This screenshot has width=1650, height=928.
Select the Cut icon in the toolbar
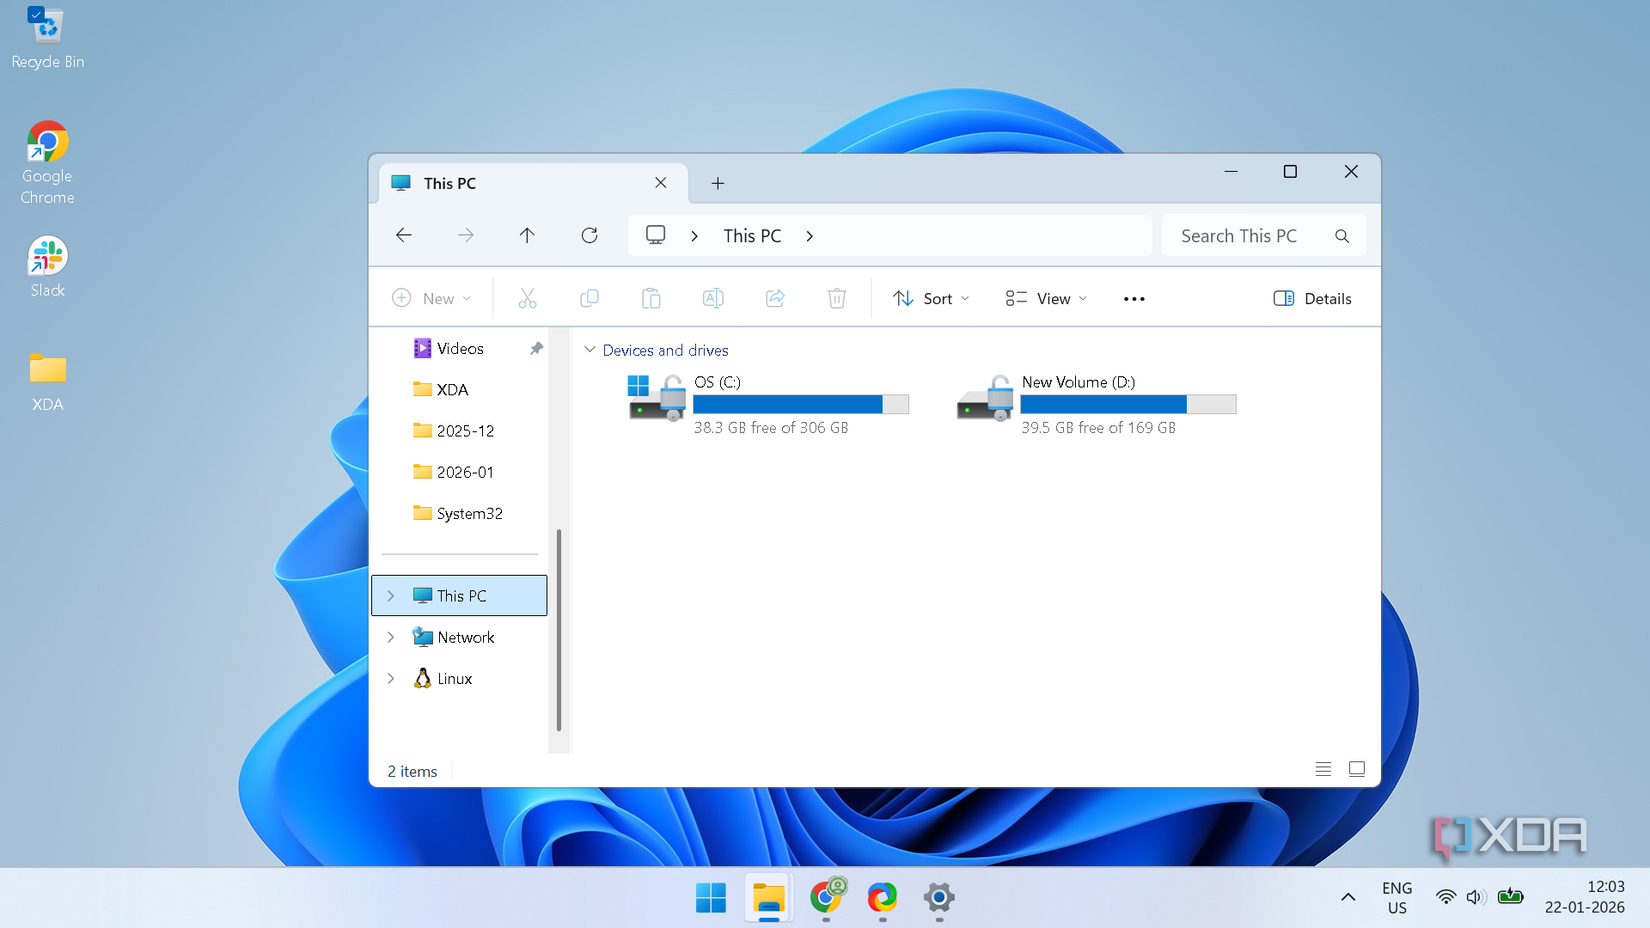click(x=527, y=297)
